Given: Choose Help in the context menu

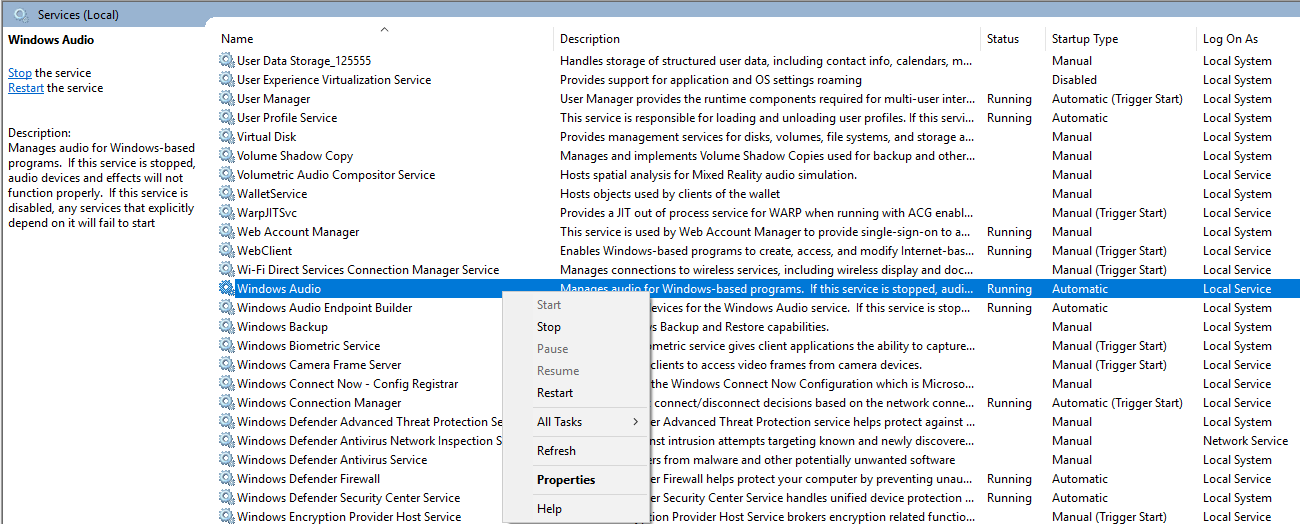Looking at the screenshot, I should click(549, 509).
